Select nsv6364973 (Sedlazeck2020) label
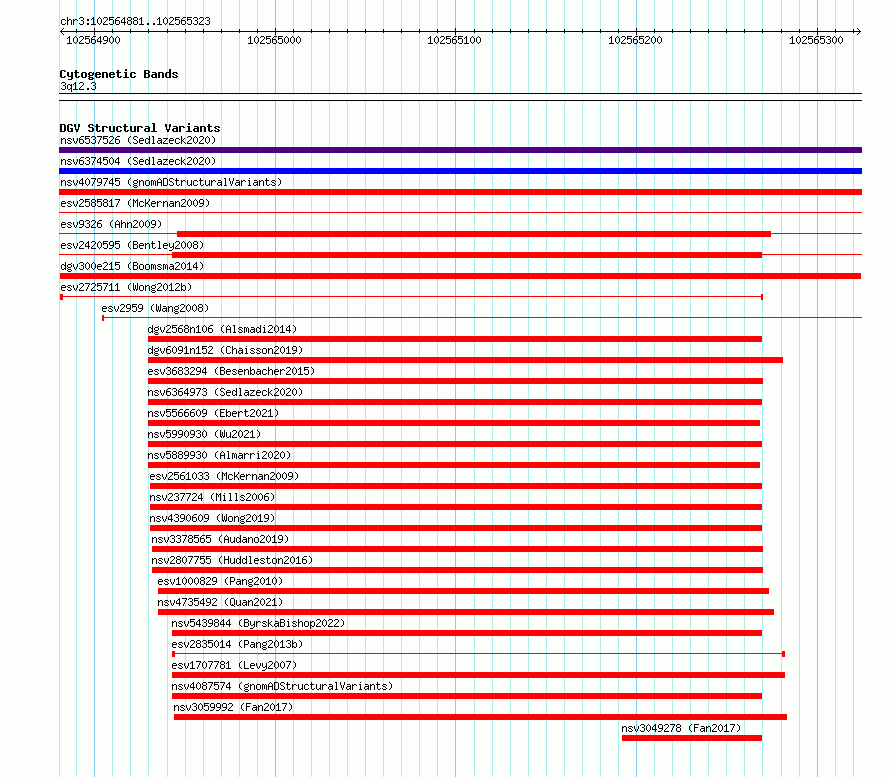 click(225, 392)
